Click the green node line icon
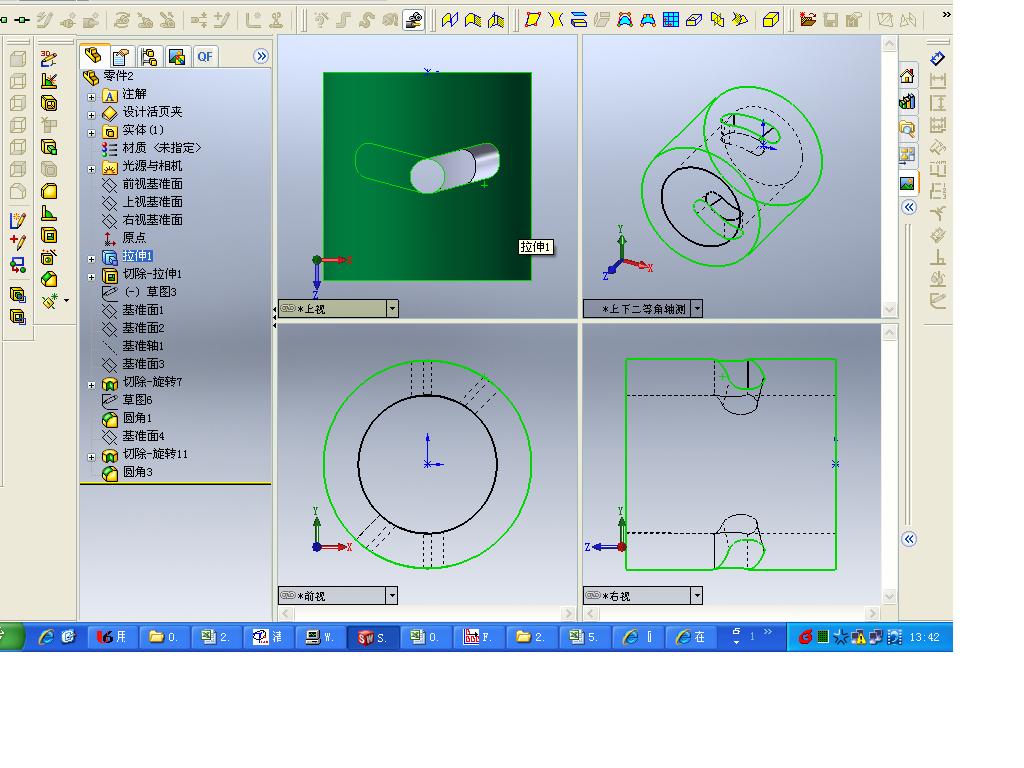The height and width of the screenshot is (768, 1024). 22,20
